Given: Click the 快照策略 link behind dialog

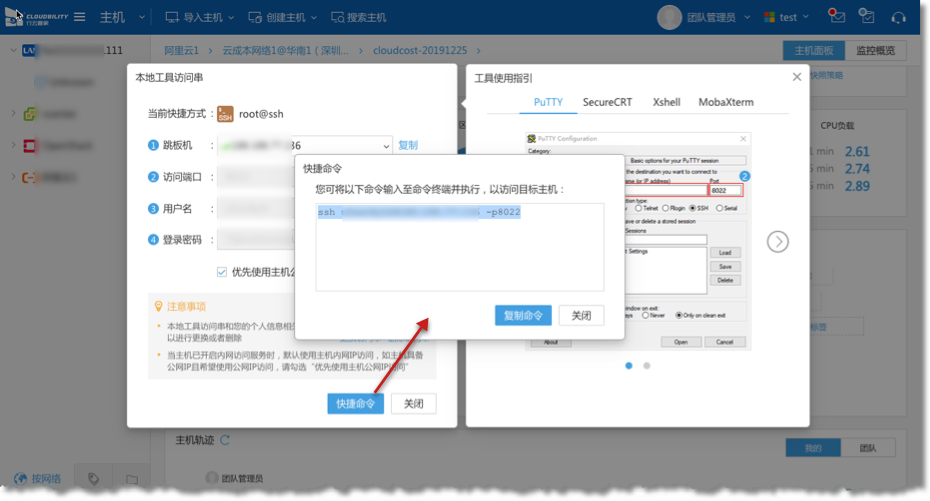Looking at the screenshot, I should (827, 75).
